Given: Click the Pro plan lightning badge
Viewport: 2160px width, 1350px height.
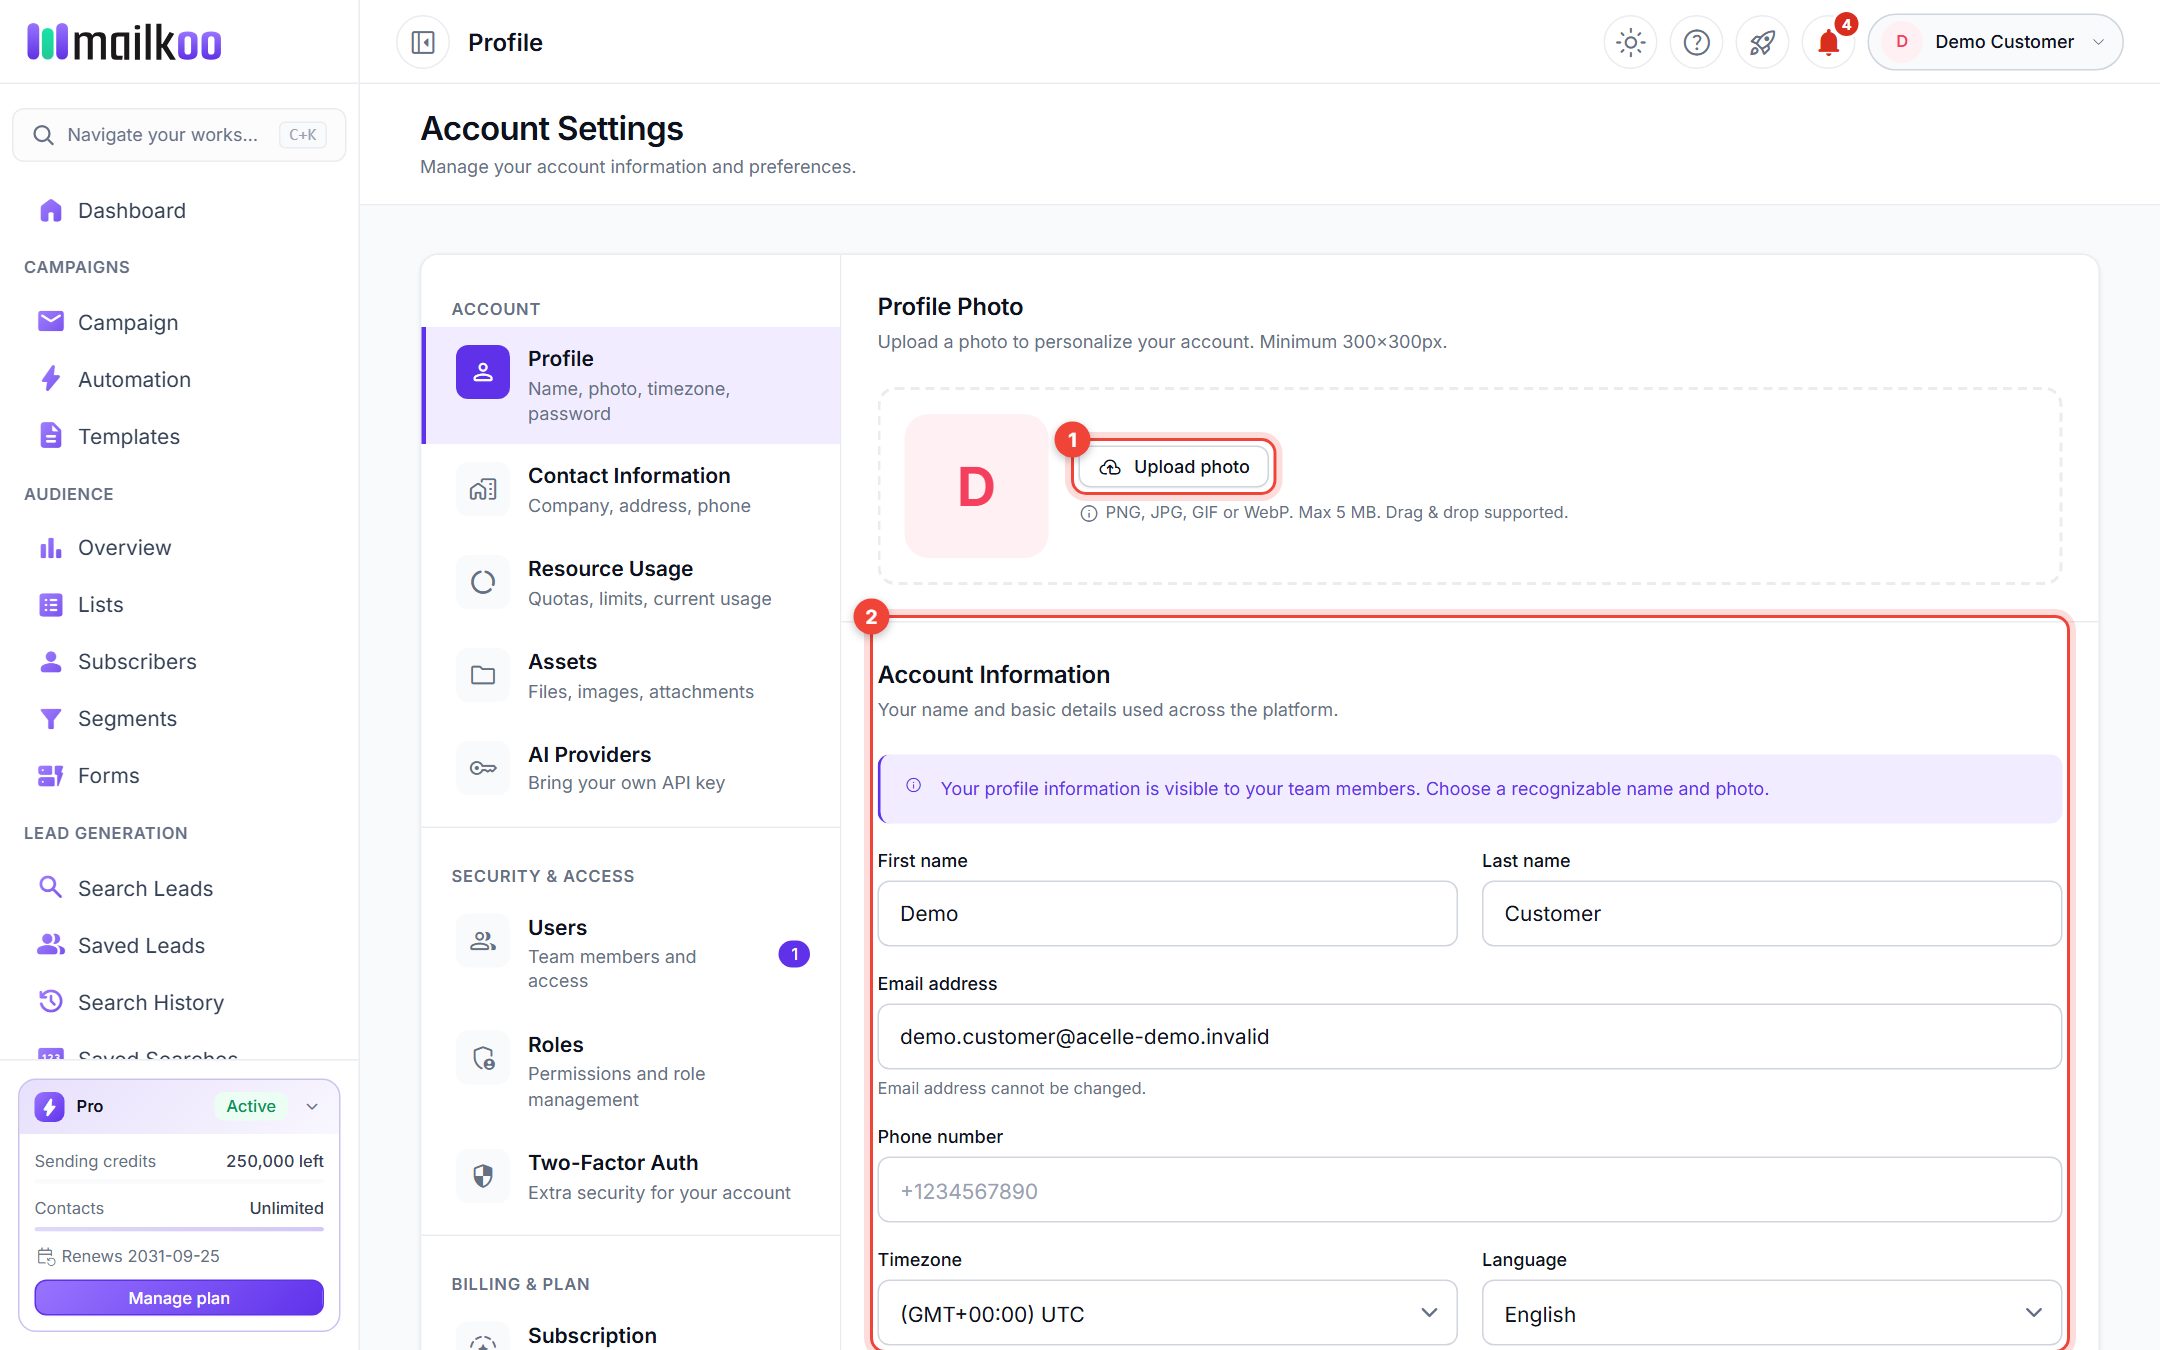Looking at the screenshot, I should (x=50, y=1106).
